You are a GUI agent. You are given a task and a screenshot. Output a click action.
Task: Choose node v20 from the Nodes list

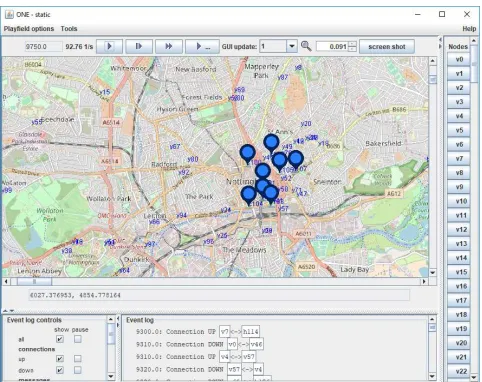(459, 343)
